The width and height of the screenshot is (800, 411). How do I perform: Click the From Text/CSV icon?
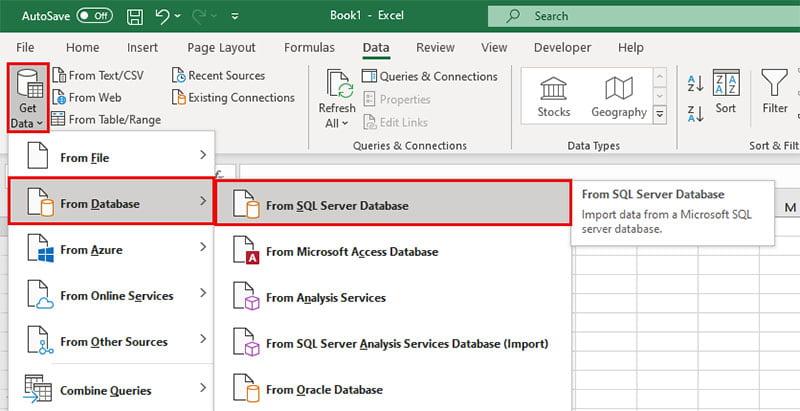coord(59,75)
